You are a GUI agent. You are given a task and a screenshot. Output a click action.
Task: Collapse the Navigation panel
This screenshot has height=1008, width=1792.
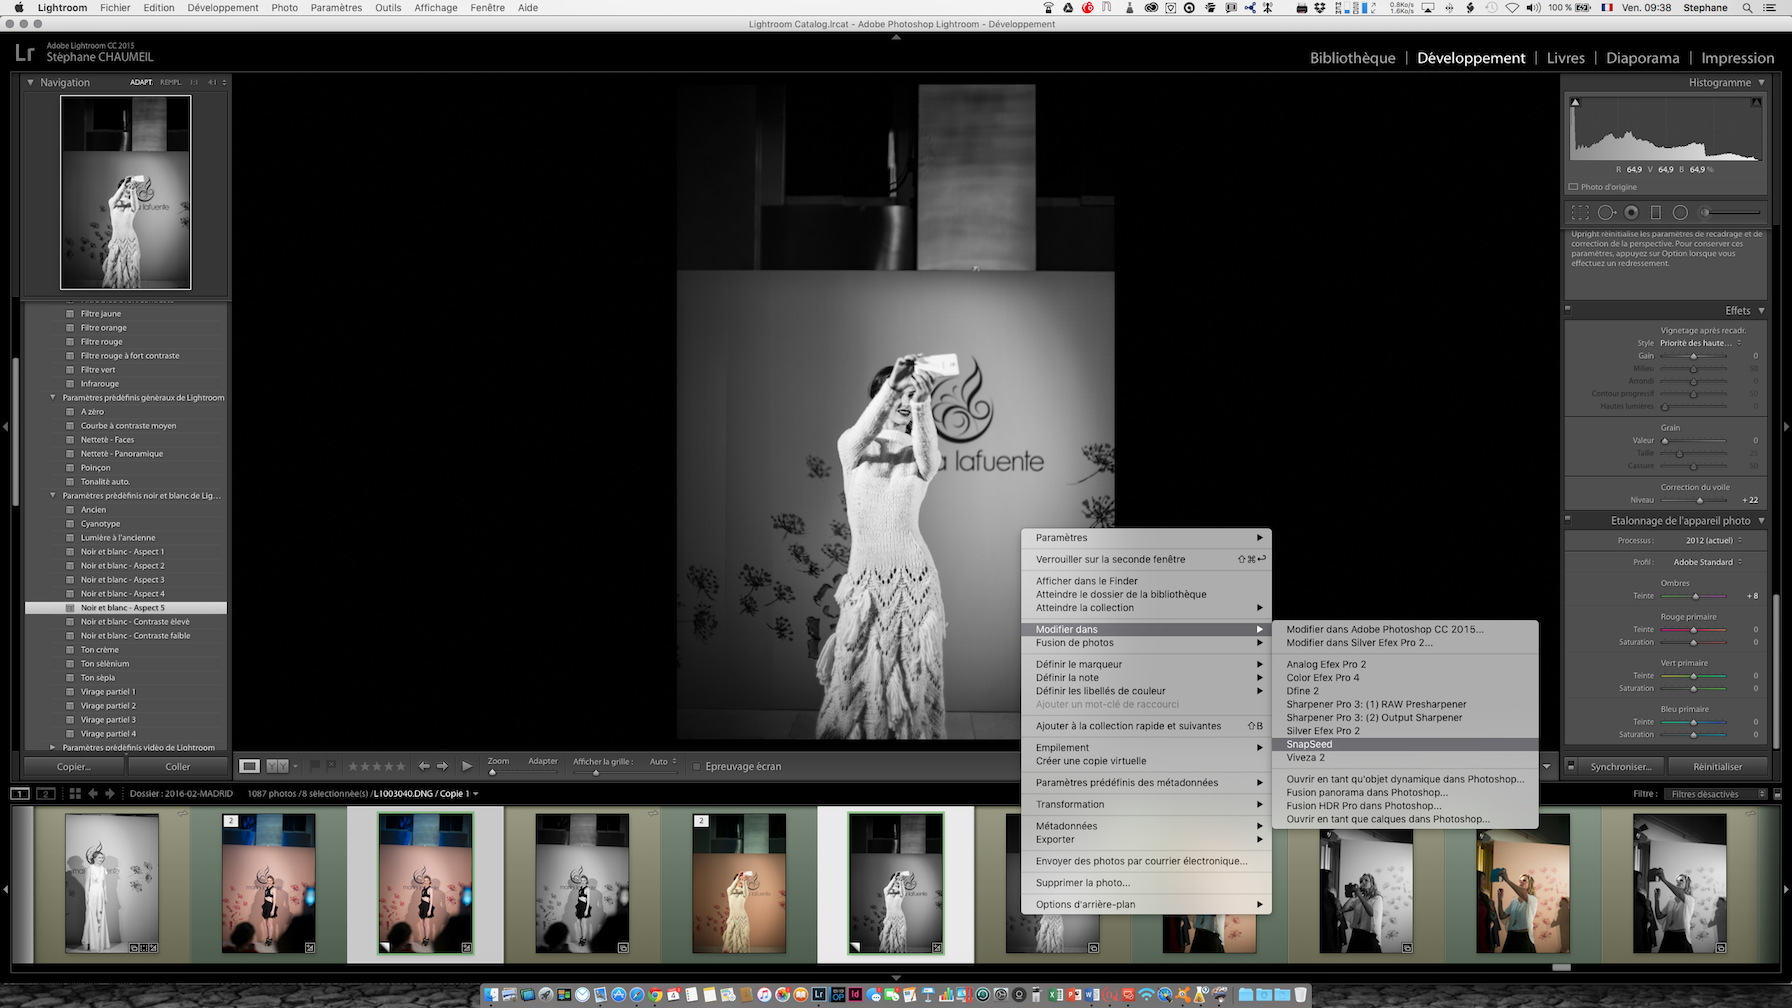point(30,82)
